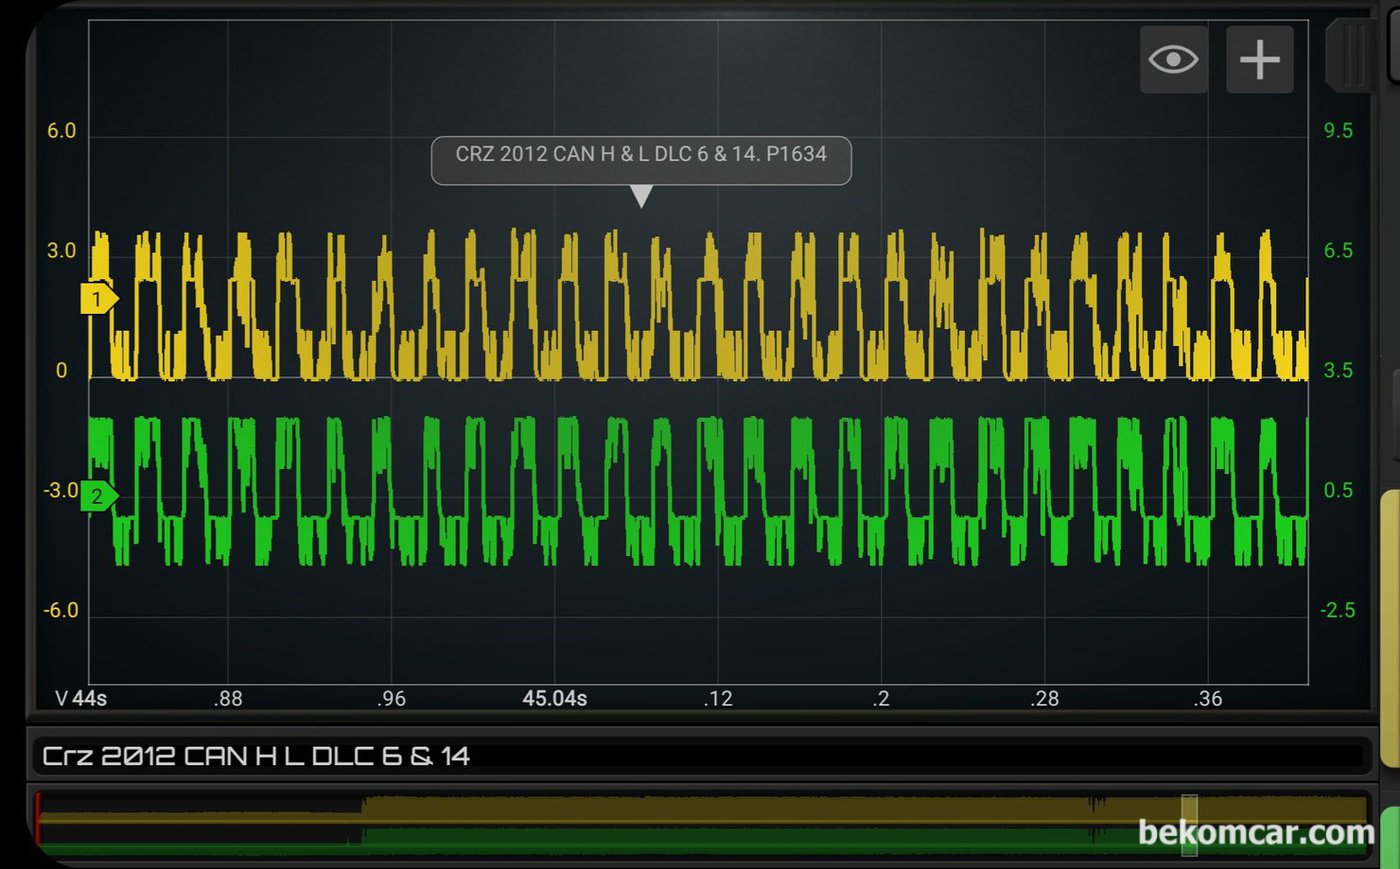Image resolution: width=1400 pixels, height=869 pixels.
Task: Click the yellow 0 volt baseline label
Action: tap(61, 371)
